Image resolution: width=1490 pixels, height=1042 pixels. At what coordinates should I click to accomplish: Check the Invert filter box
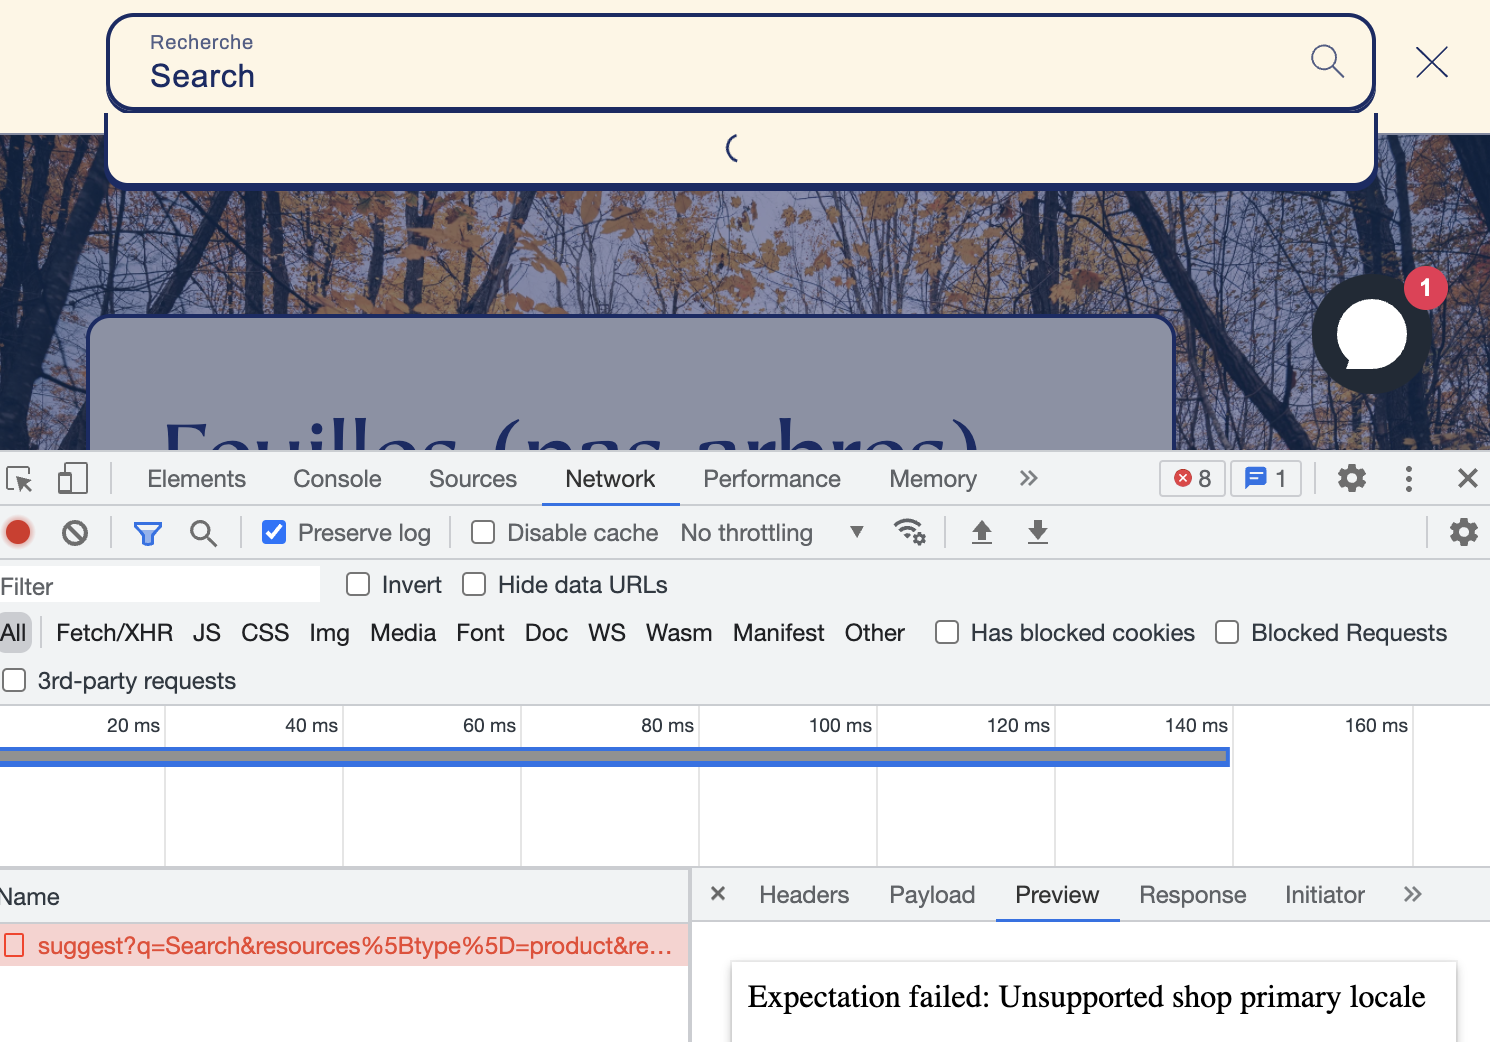pyautogui.click(x=358, y=584)
